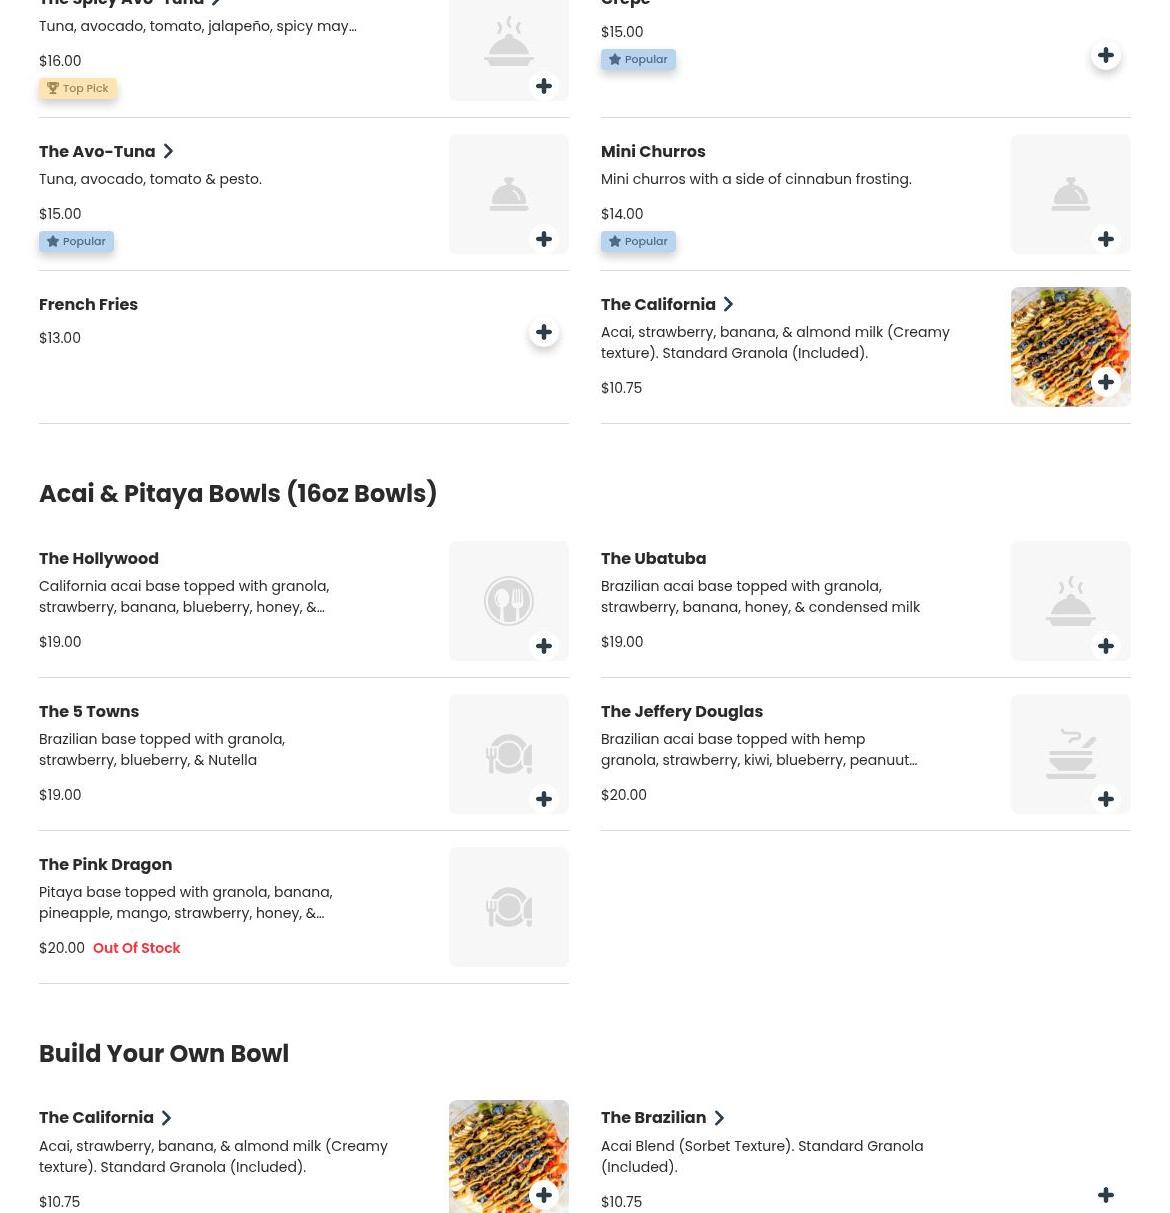This screenshot has width=1170, height=1213.
Task: Add The 5 Towns bowl
Action: [544, 799]
